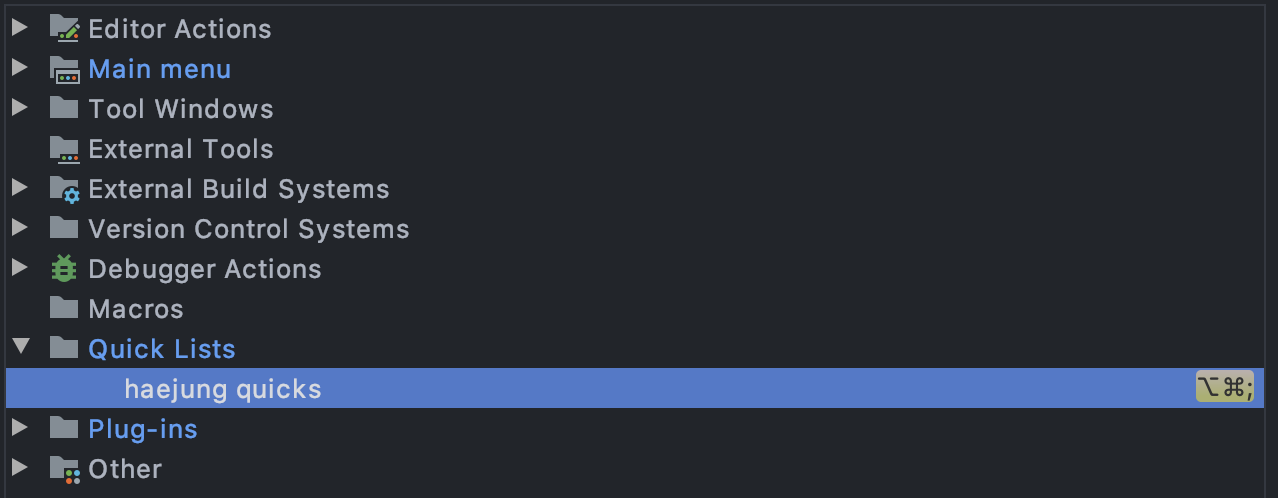The image size is (1278, 498).
Task: Click the Editor Actions folder icon
Action: (64, 29)
